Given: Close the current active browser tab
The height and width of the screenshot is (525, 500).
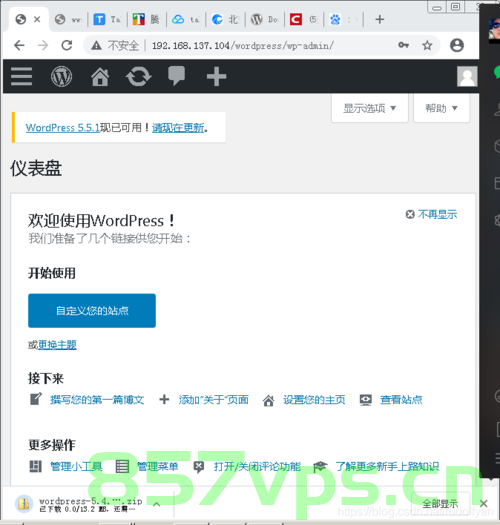Looking at the screenshot, I should pyautogui.click(x=37, y=19).
